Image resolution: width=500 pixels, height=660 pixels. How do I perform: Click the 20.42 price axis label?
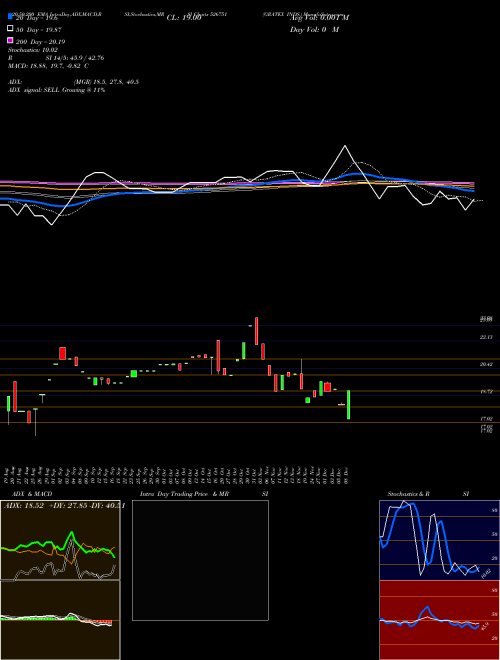486,365
